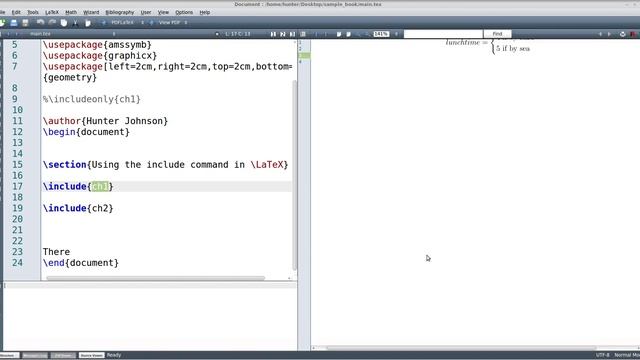640x360 pixels.
Task: Click the Open file toolbar icon
Action: tap(14, 23)
